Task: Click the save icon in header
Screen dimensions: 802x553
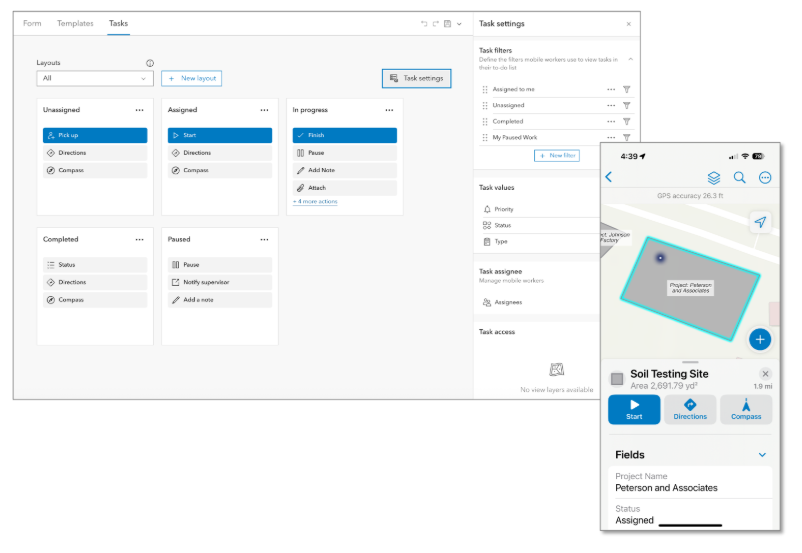Action: click(448, 24)
